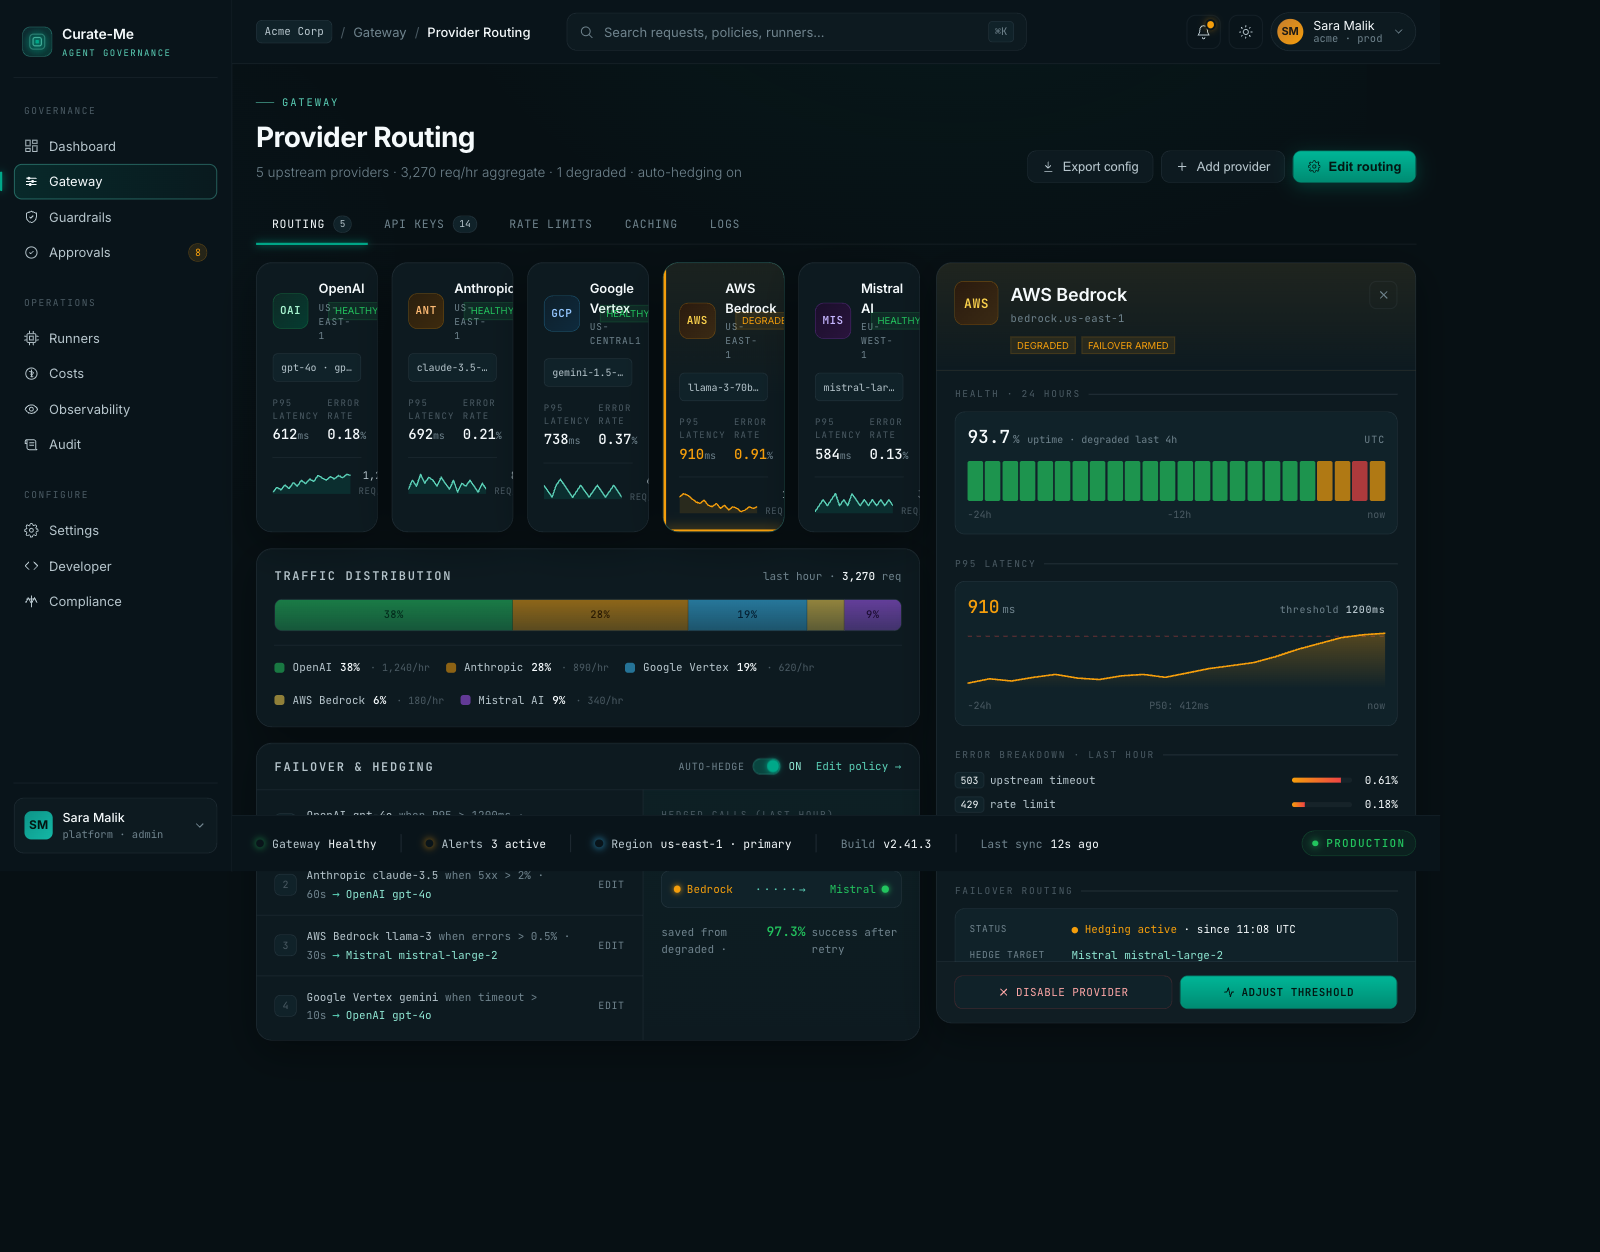Click the Edit routing button
The width and height of the screenshot is (1600, 1252).
[x=1353, y=167]
